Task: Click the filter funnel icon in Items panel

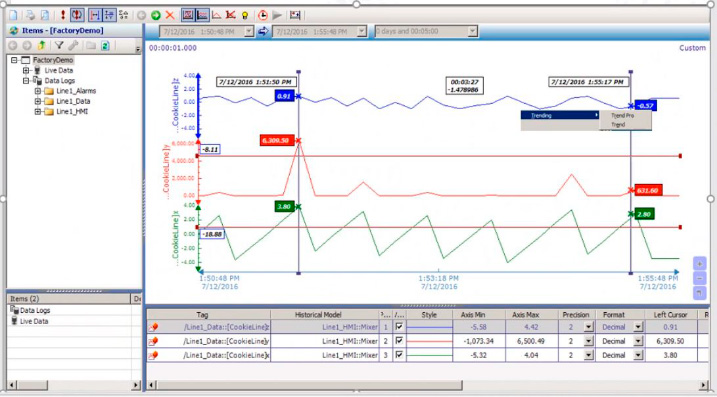Action: 59,45
